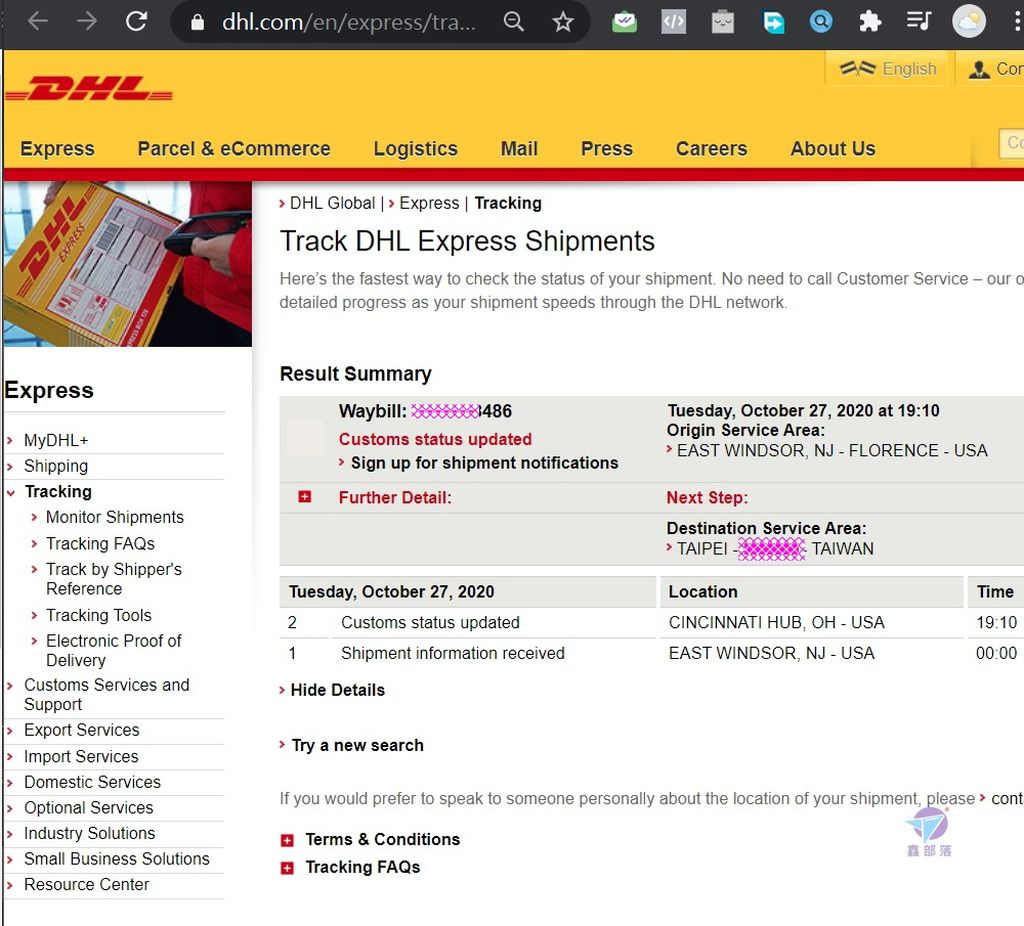This screenshot has width=1024, height=926.
Task: Open the Mail menu
Action: pos(519,148)
